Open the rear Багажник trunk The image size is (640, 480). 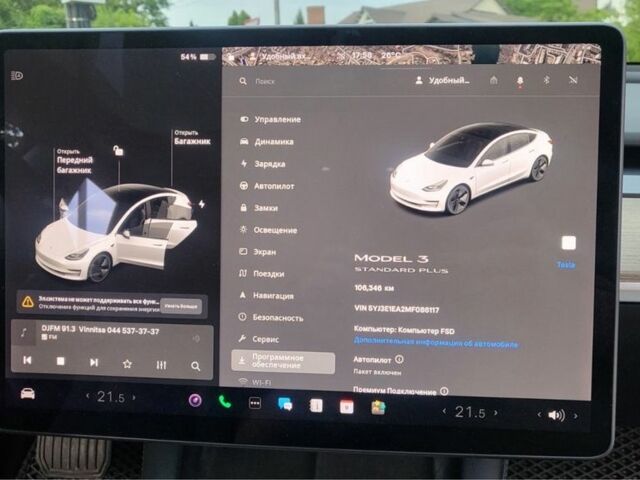coord(192,138)
